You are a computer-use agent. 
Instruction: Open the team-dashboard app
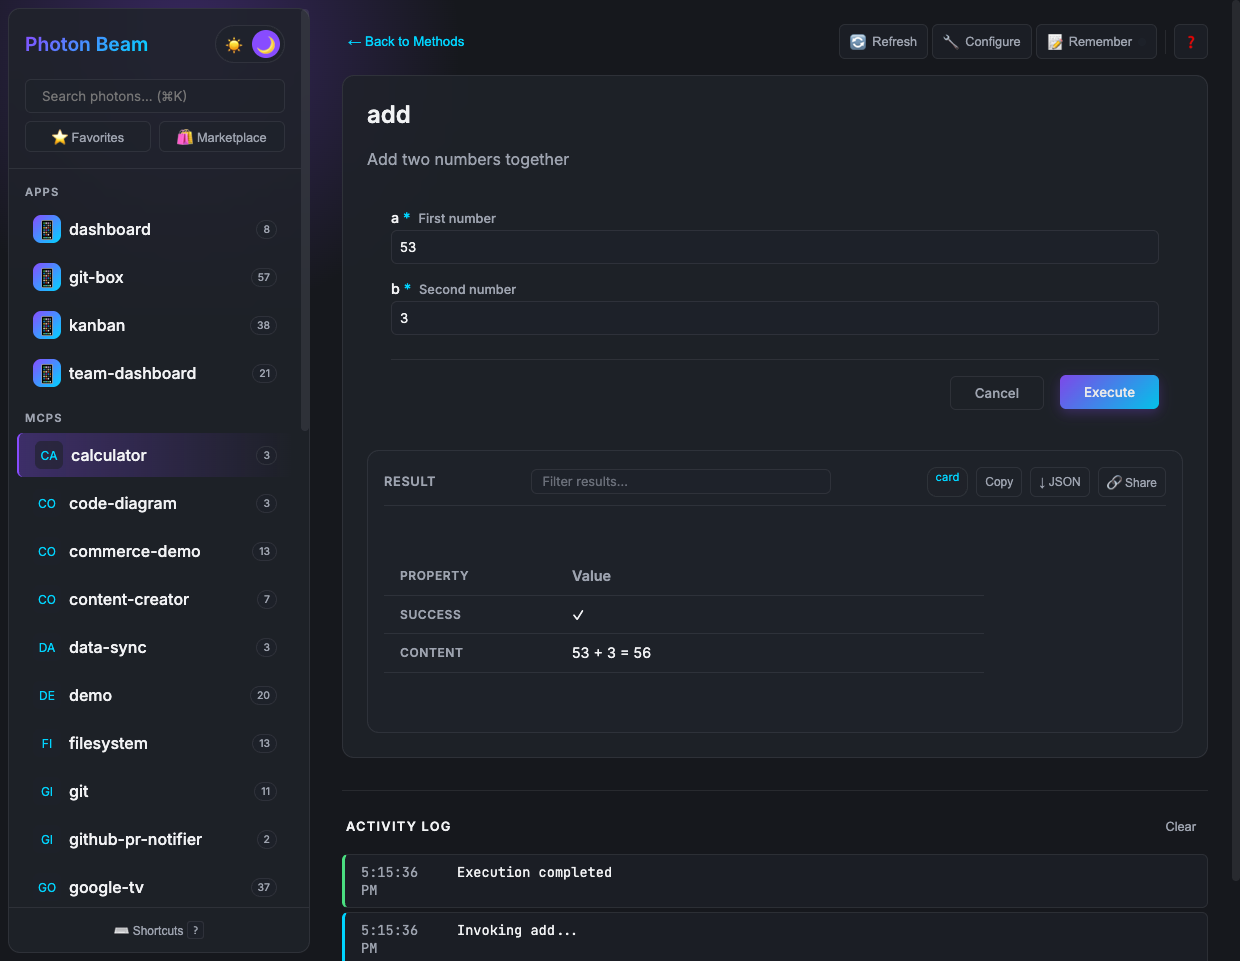pos(155,373)
